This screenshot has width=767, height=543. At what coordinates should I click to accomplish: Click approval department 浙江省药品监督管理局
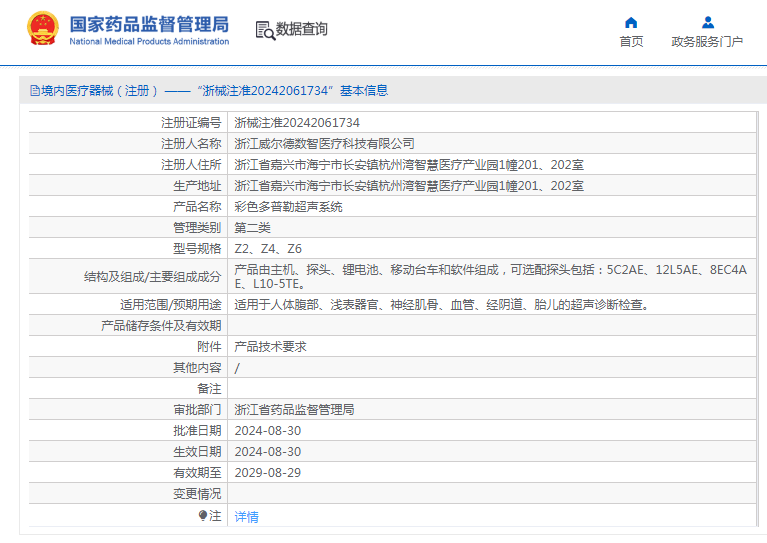click(294, 410)
